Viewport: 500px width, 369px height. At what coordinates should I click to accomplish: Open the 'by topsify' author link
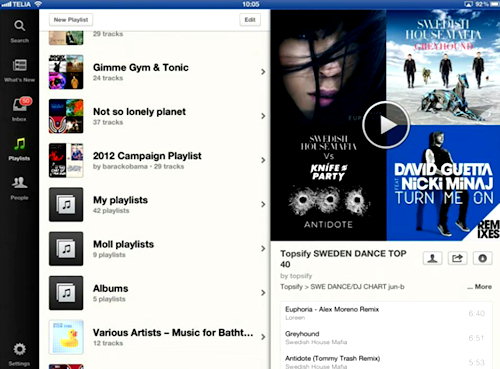tap(296, 276)
